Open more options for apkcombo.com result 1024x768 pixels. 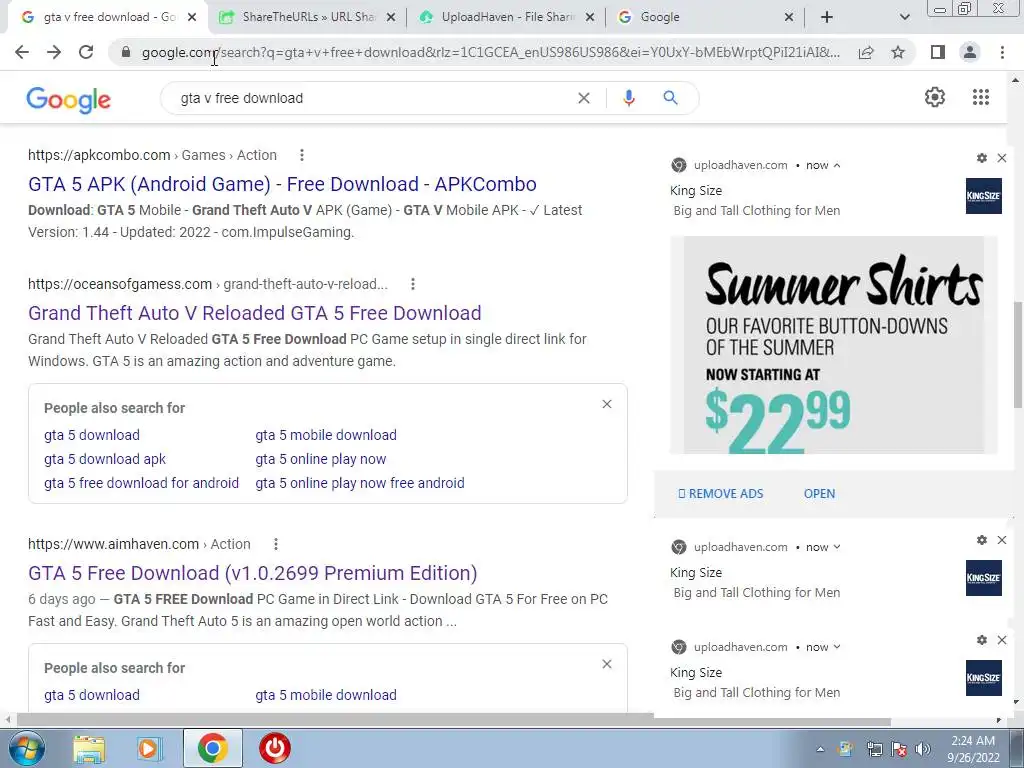click(301, 155)
